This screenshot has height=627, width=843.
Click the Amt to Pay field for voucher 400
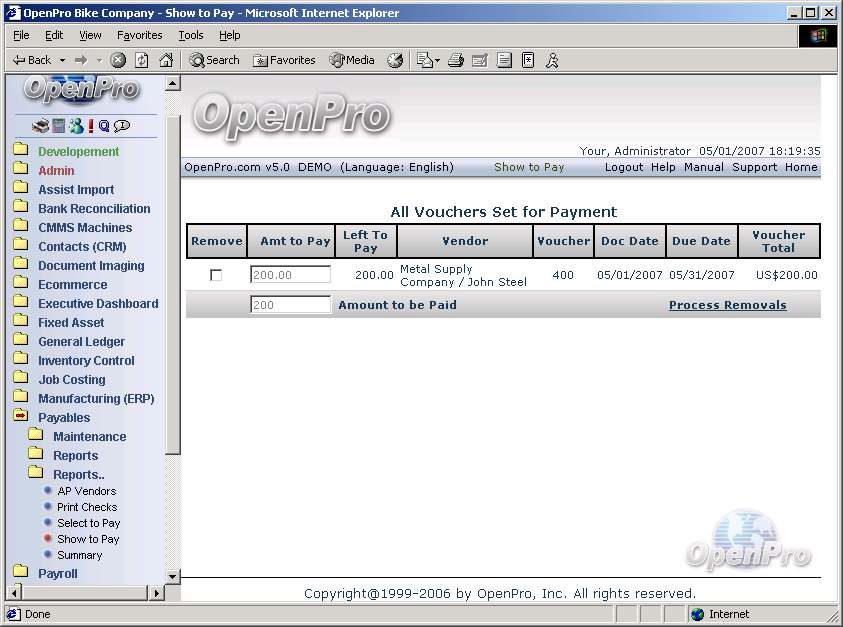(290, 275)
